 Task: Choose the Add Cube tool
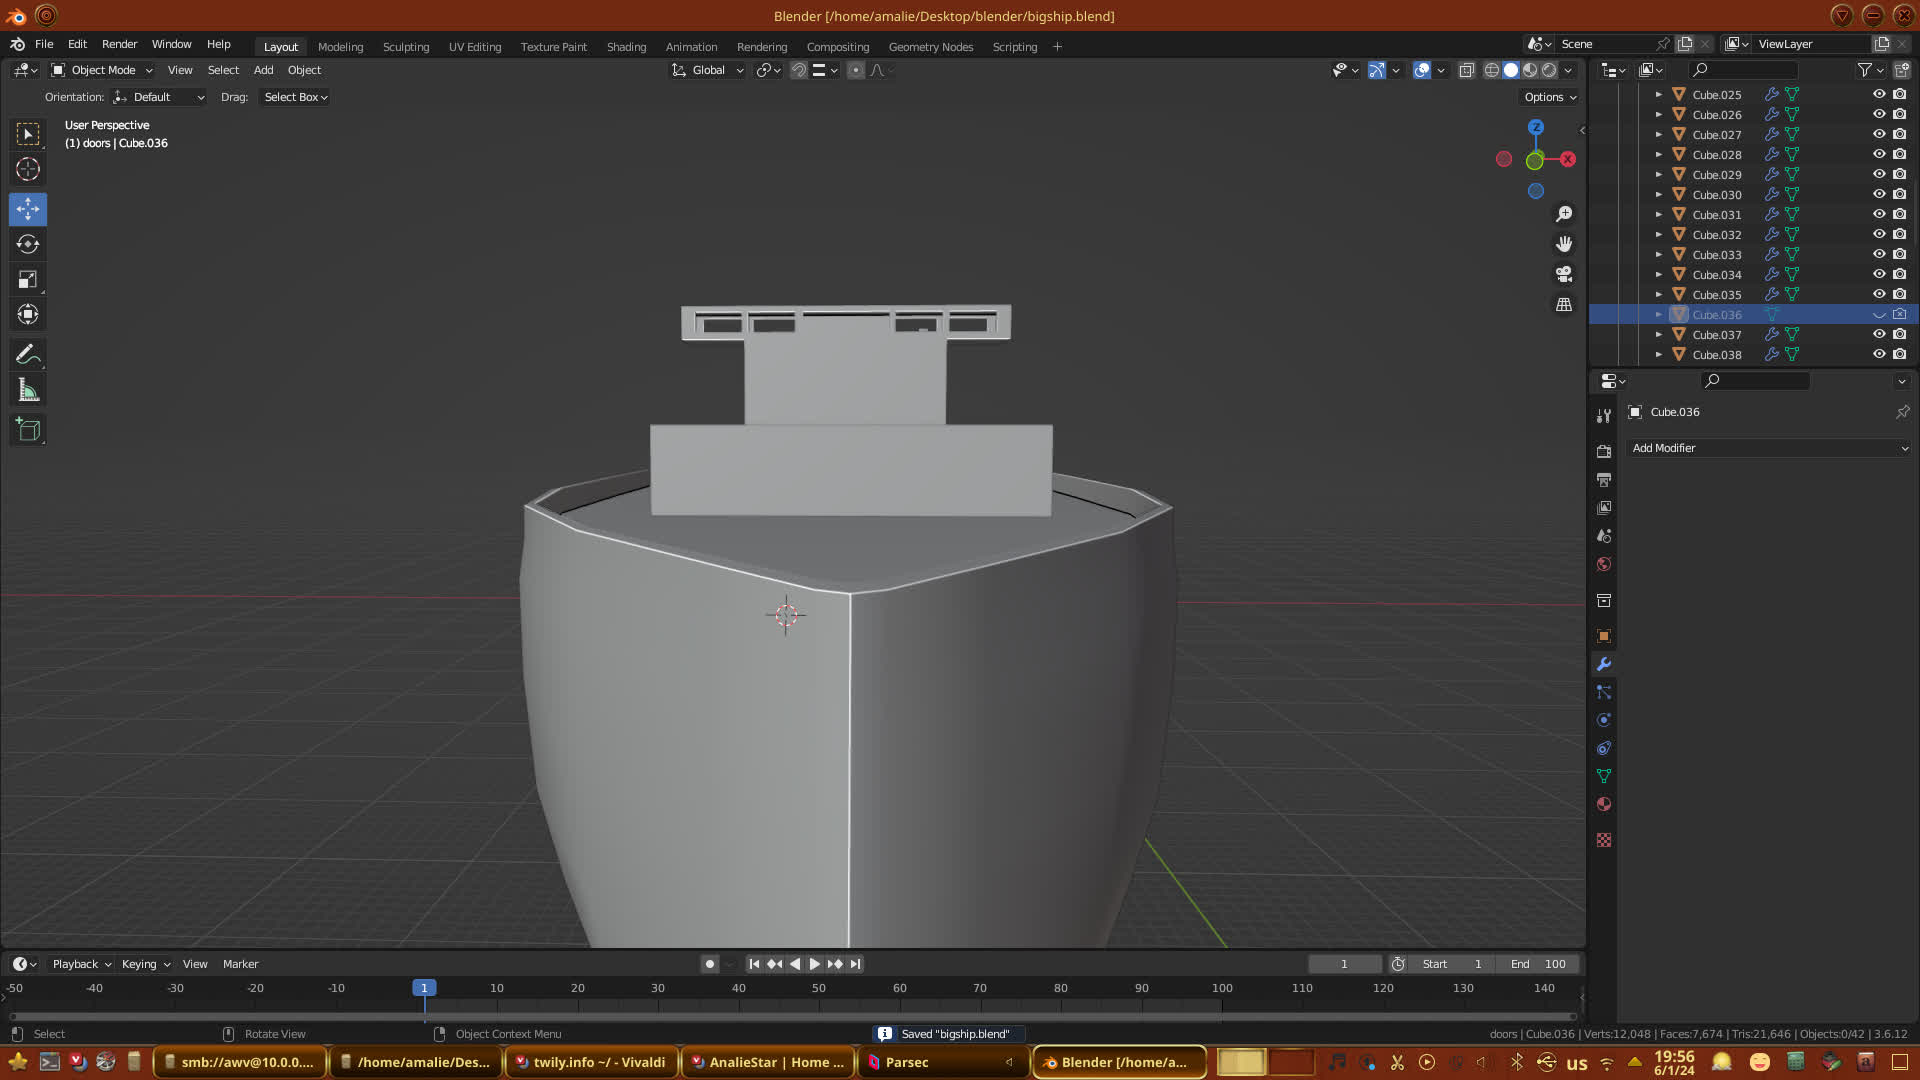tap(28, 430)
